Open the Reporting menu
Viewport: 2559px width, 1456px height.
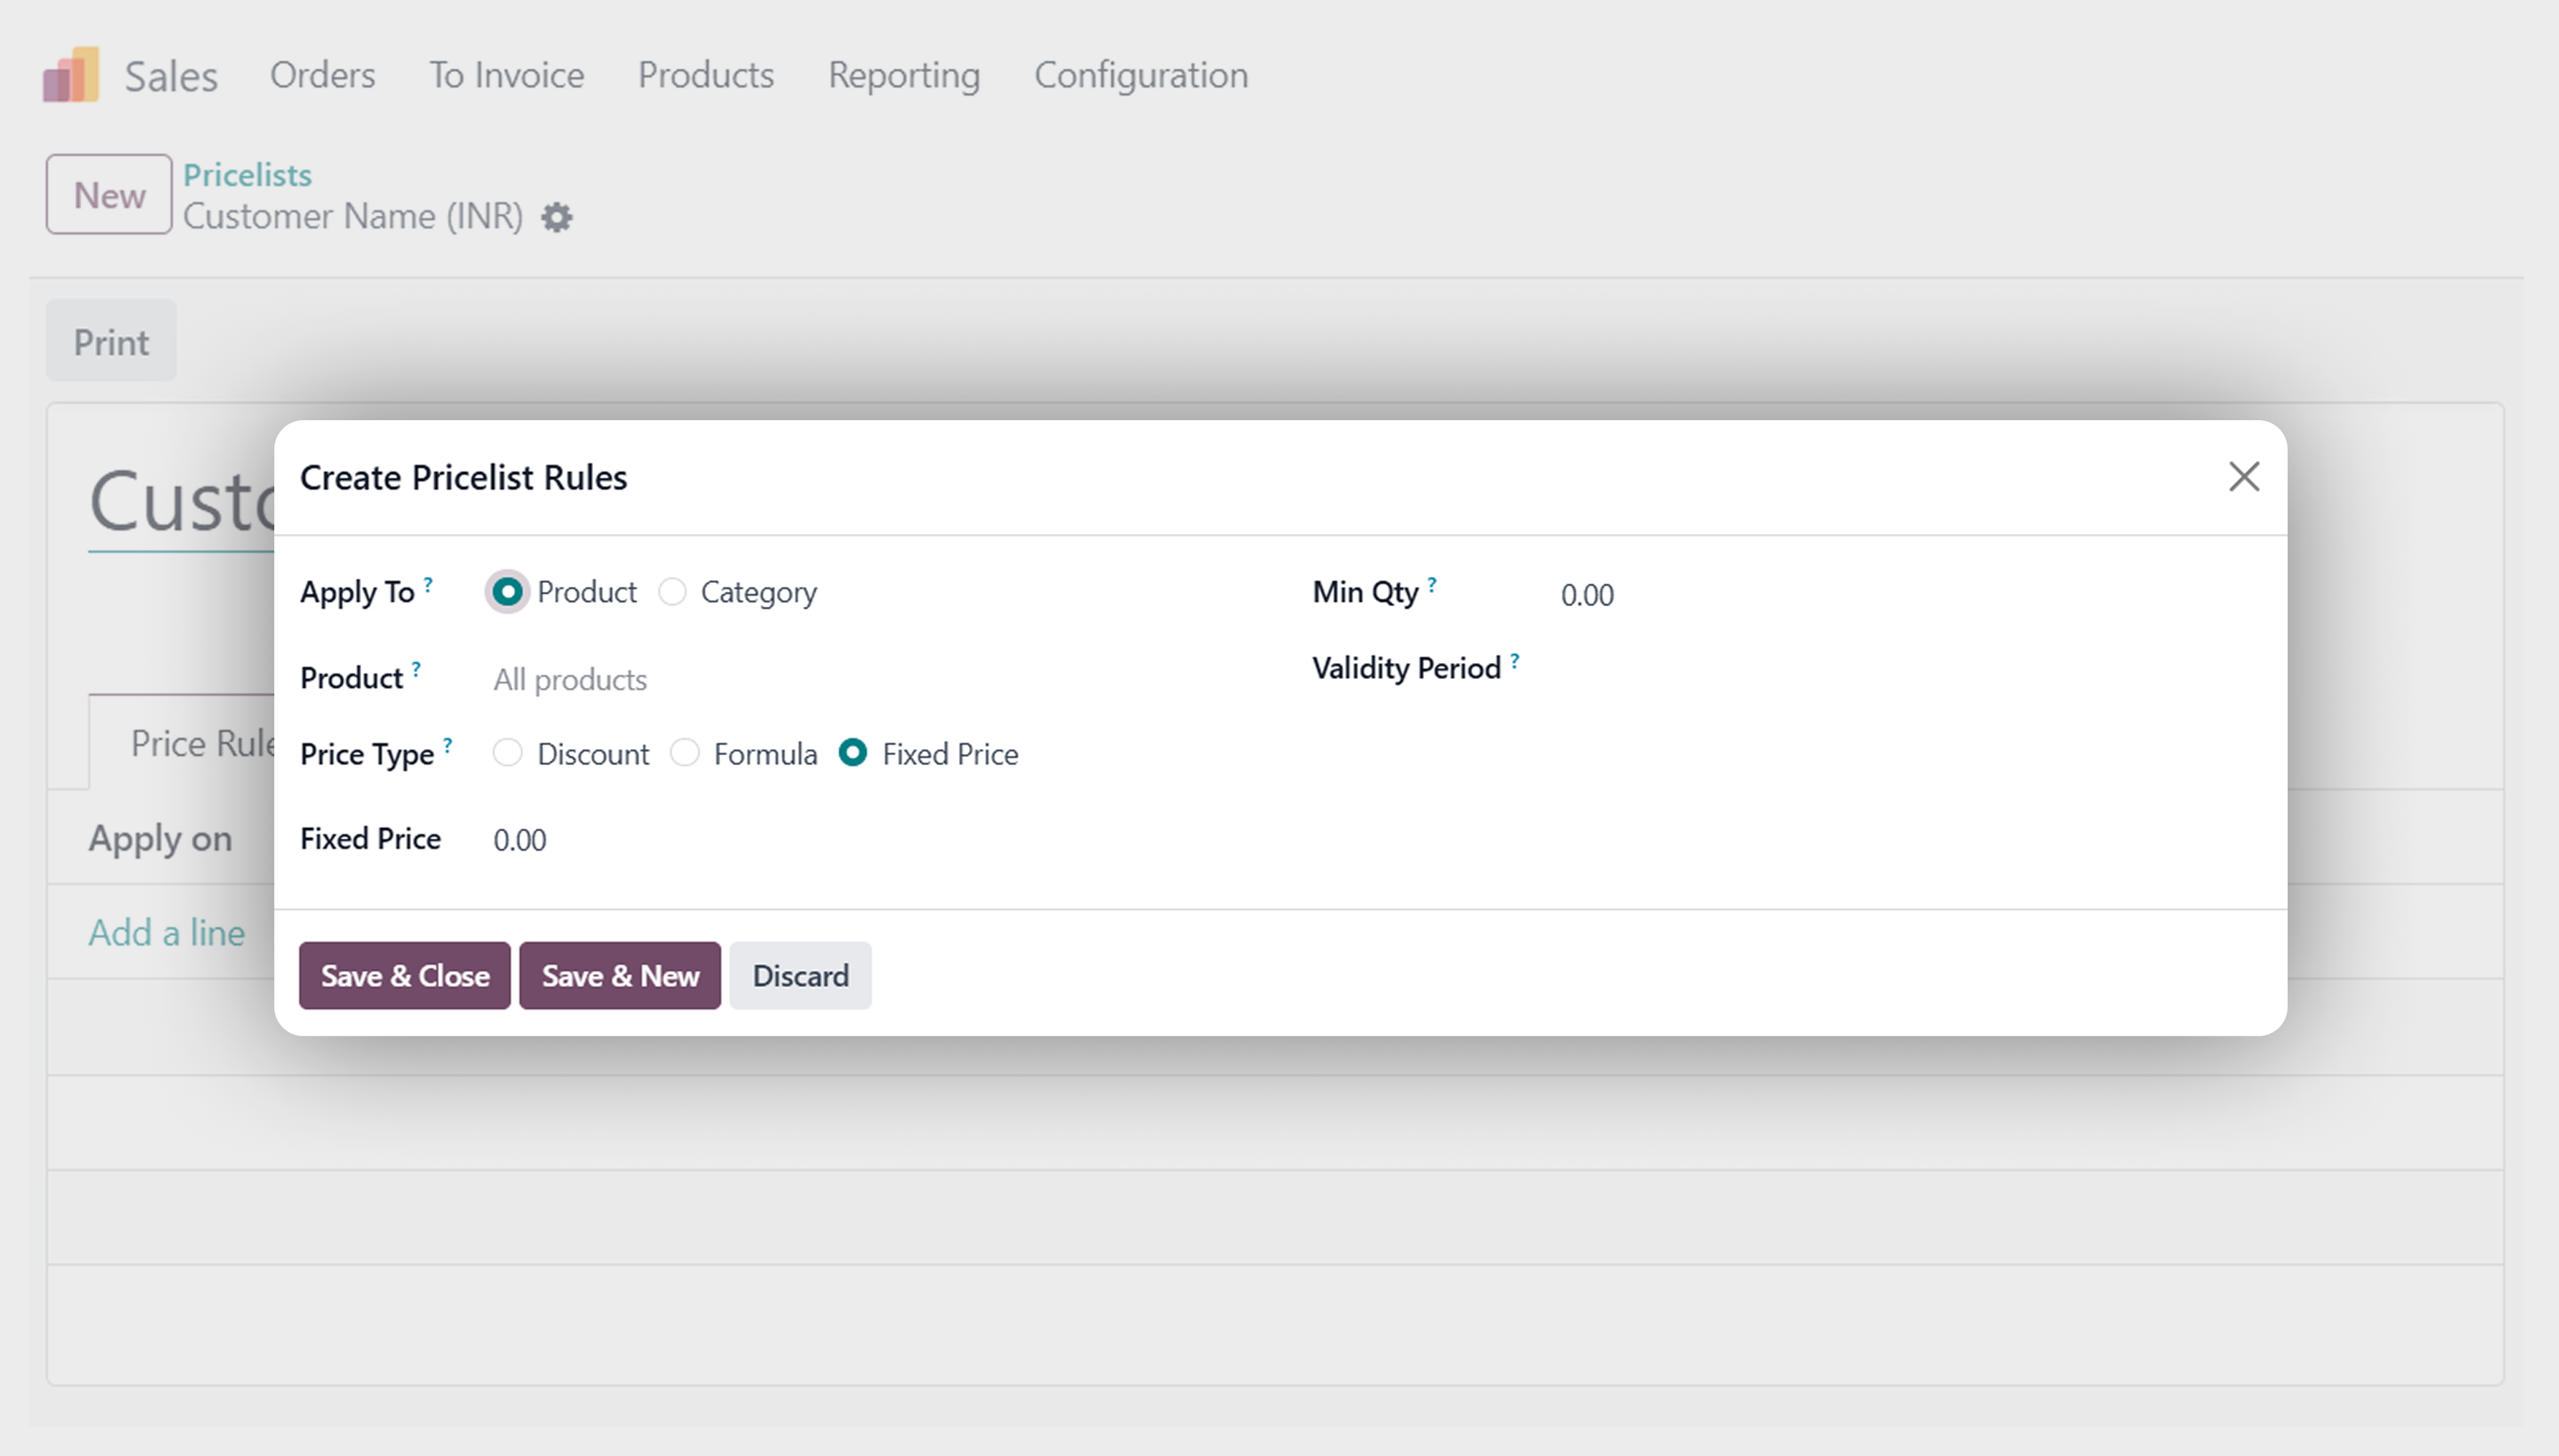(x=904, y=75)
